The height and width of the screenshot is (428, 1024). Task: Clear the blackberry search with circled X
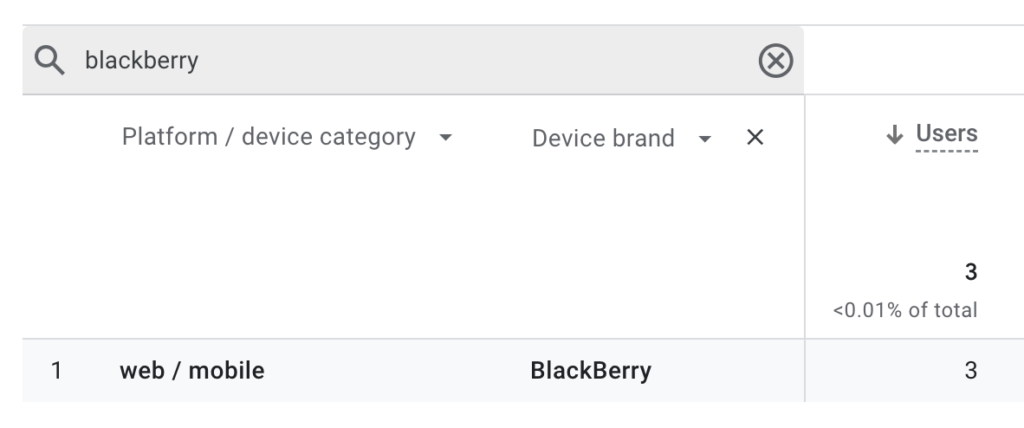(x=775, y=61)
